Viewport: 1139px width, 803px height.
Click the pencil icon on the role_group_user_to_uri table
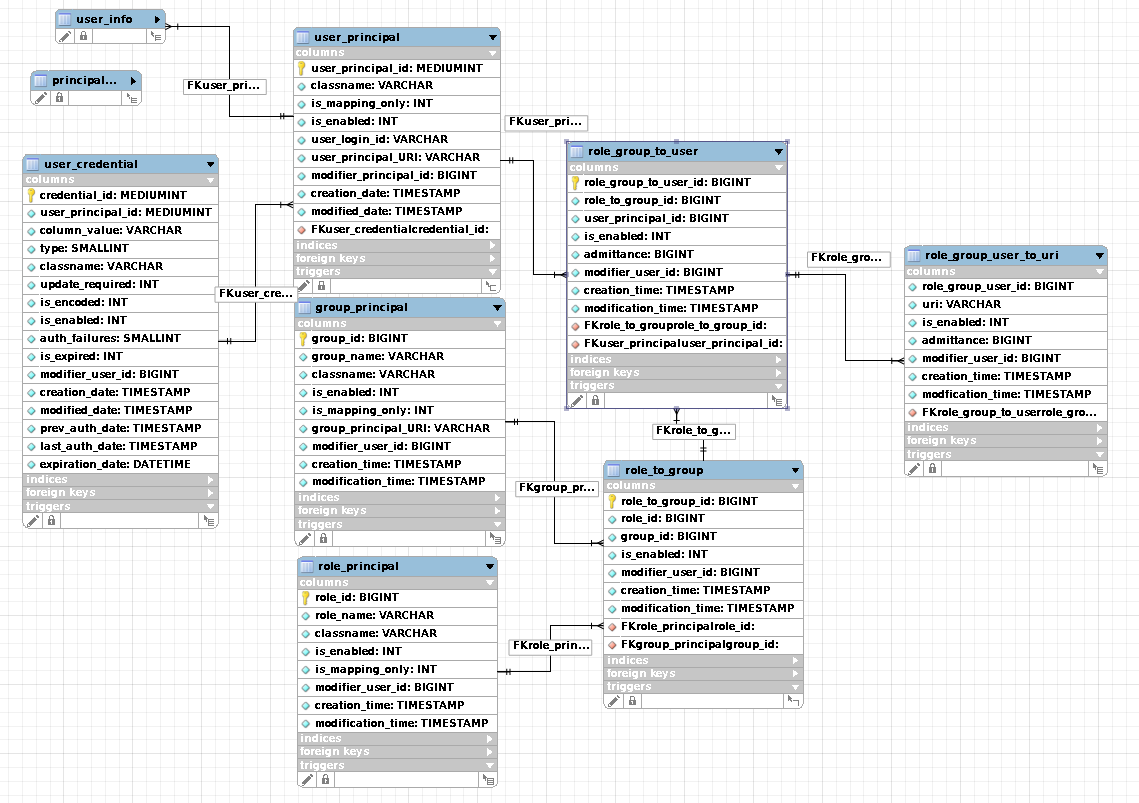click(x=915, y=468)
